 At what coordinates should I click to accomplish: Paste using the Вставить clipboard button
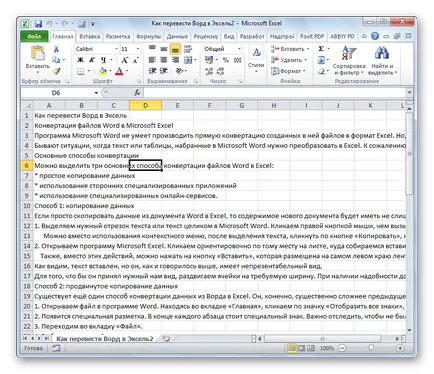point(37,59)
